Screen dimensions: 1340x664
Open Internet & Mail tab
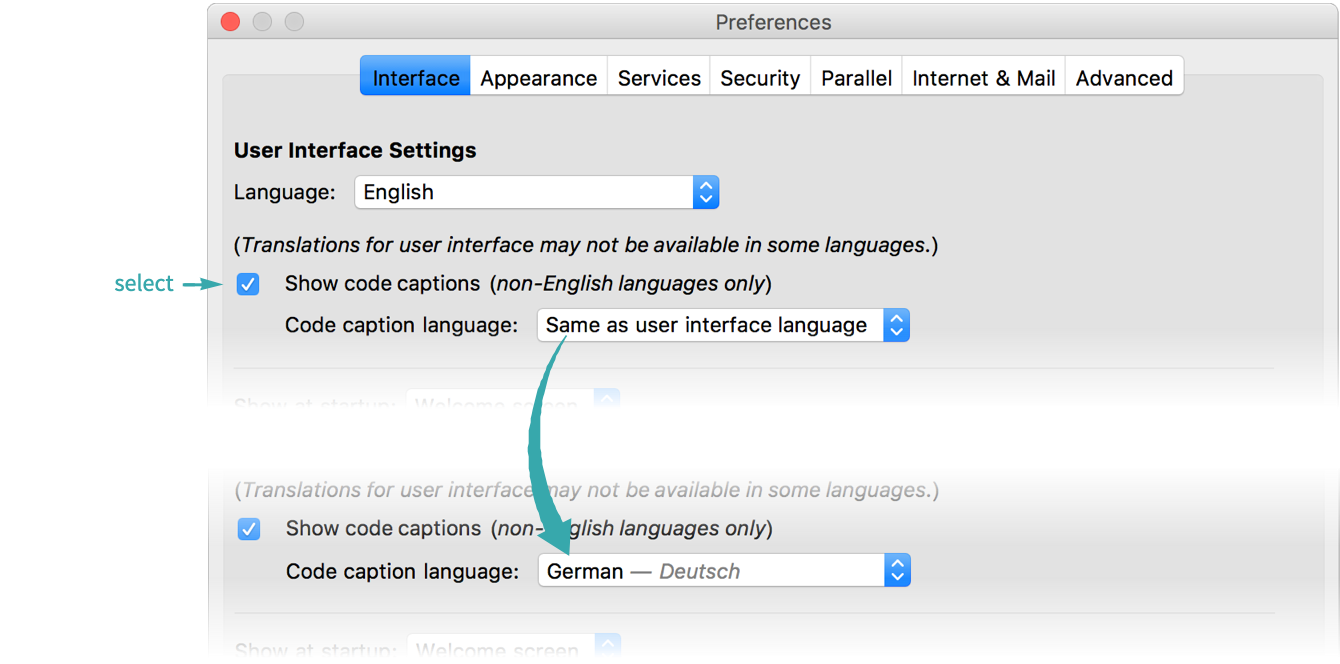[983, 78]
